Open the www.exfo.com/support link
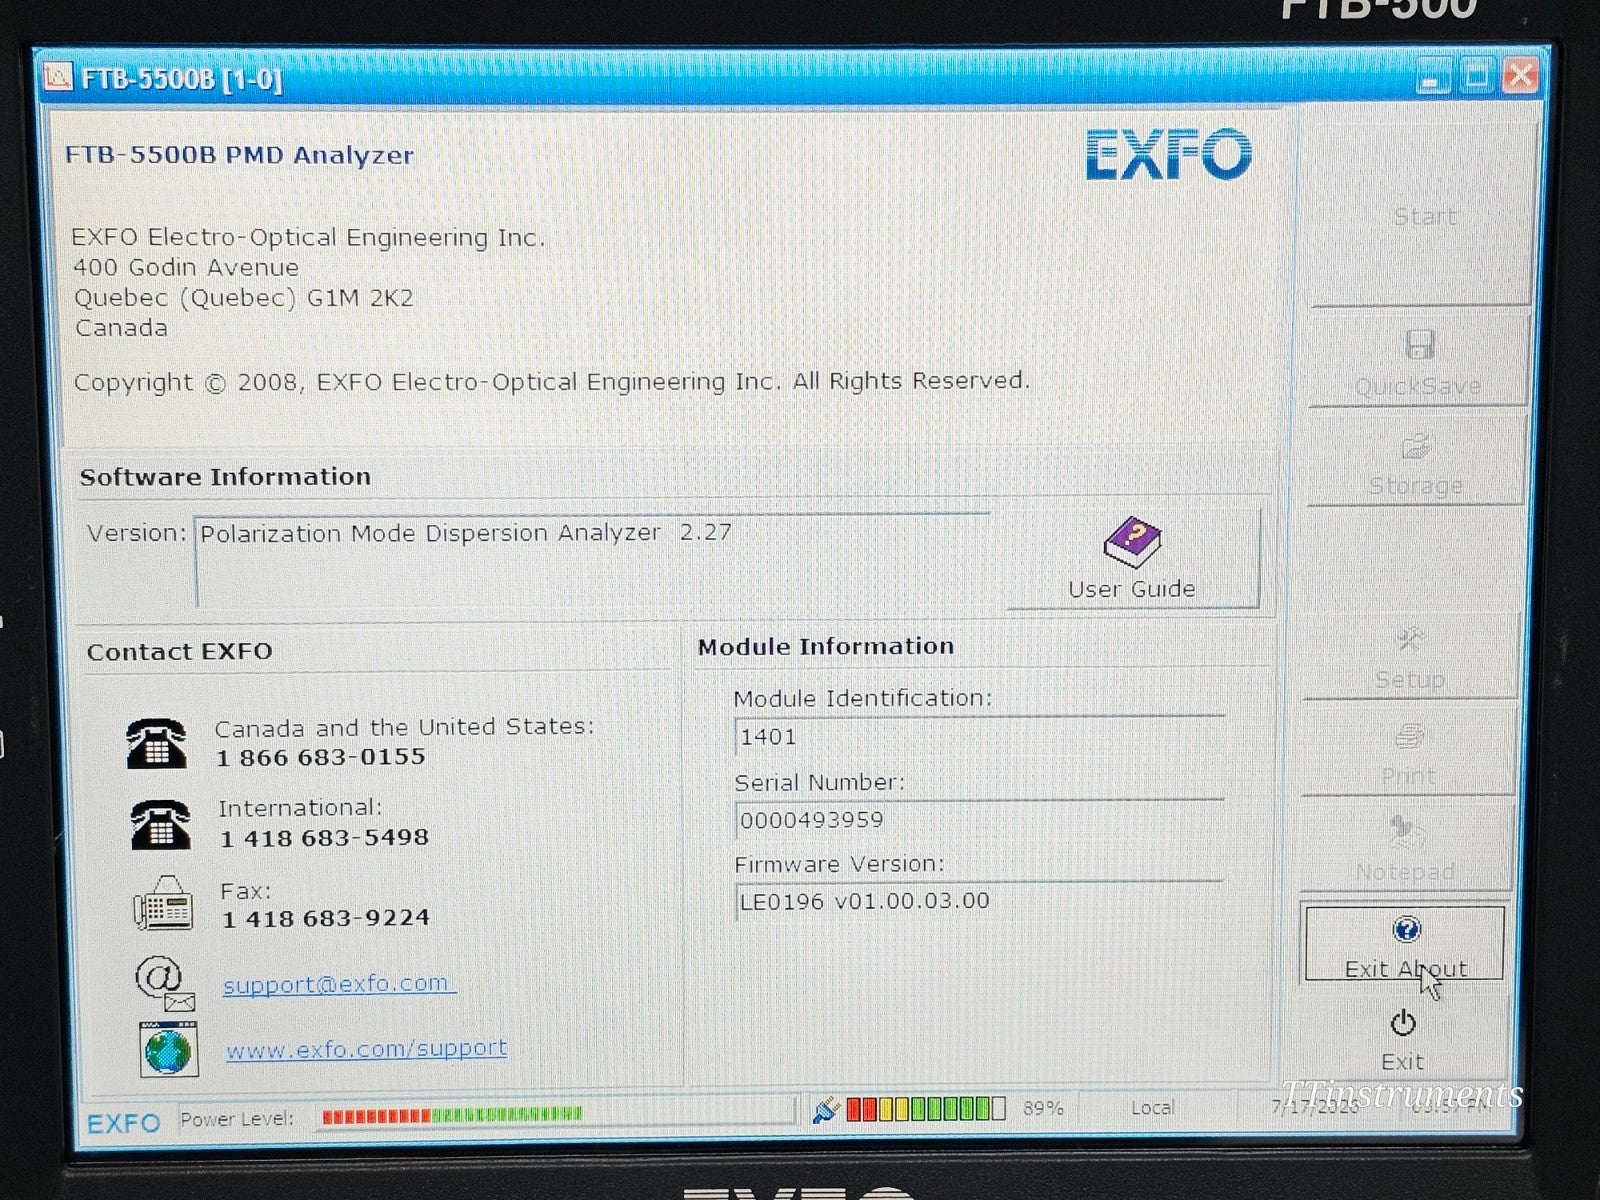 click(x=366, y=1048)
